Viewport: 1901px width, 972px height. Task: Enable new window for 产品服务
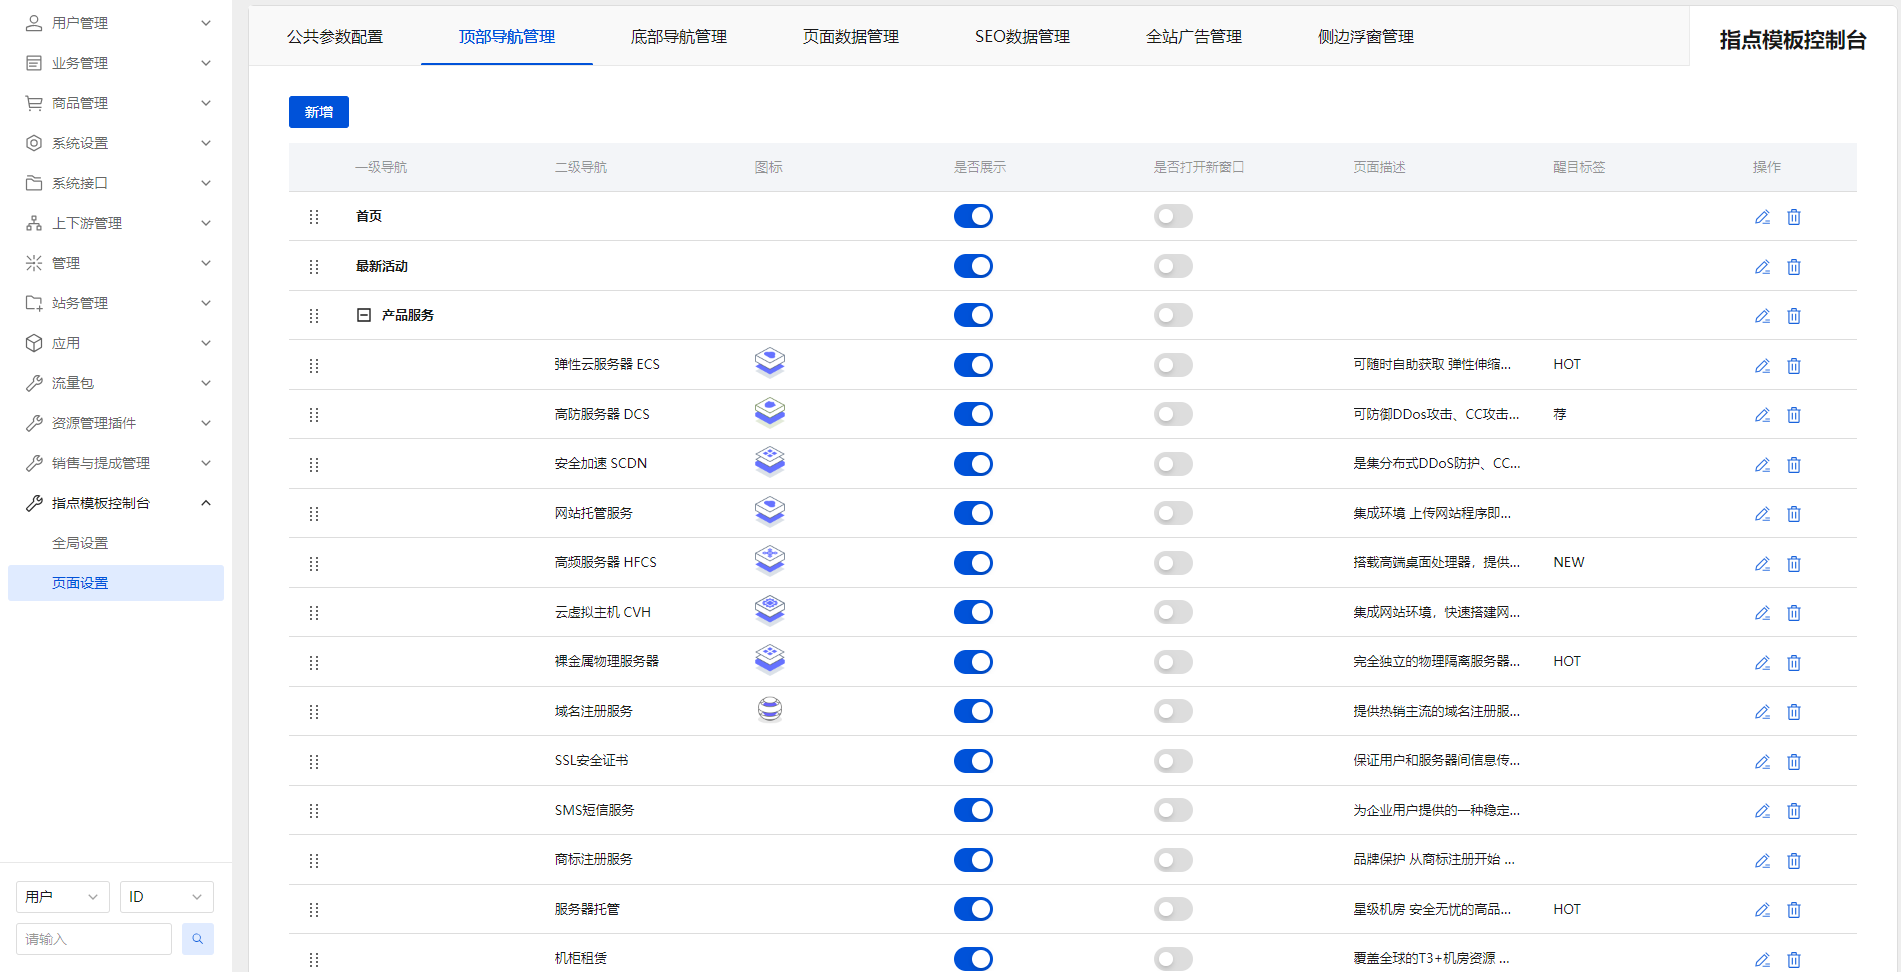click(1173, 315)
